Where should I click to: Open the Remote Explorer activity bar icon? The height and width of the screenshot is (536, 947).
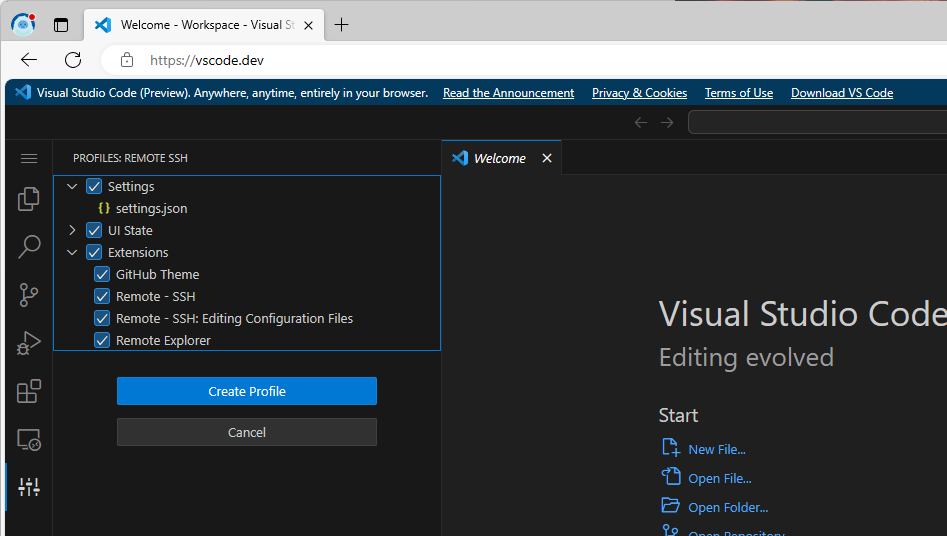(28, 439)
